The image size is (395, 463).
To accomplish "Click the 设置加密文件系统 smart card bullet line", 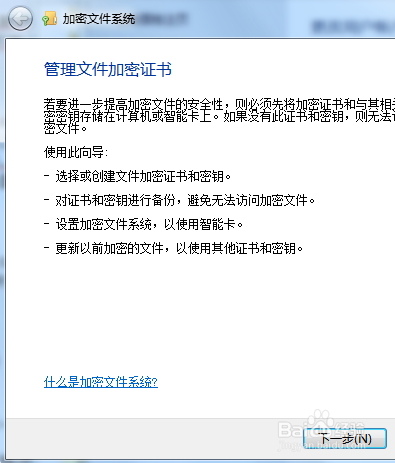I will [143, 224].
